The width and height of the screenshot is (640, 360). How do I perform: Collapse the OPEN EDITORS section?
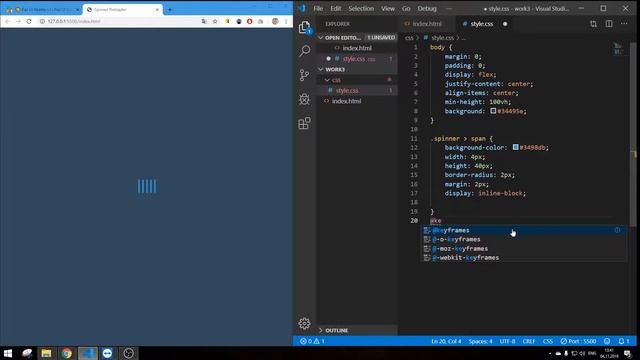[321, 38]
